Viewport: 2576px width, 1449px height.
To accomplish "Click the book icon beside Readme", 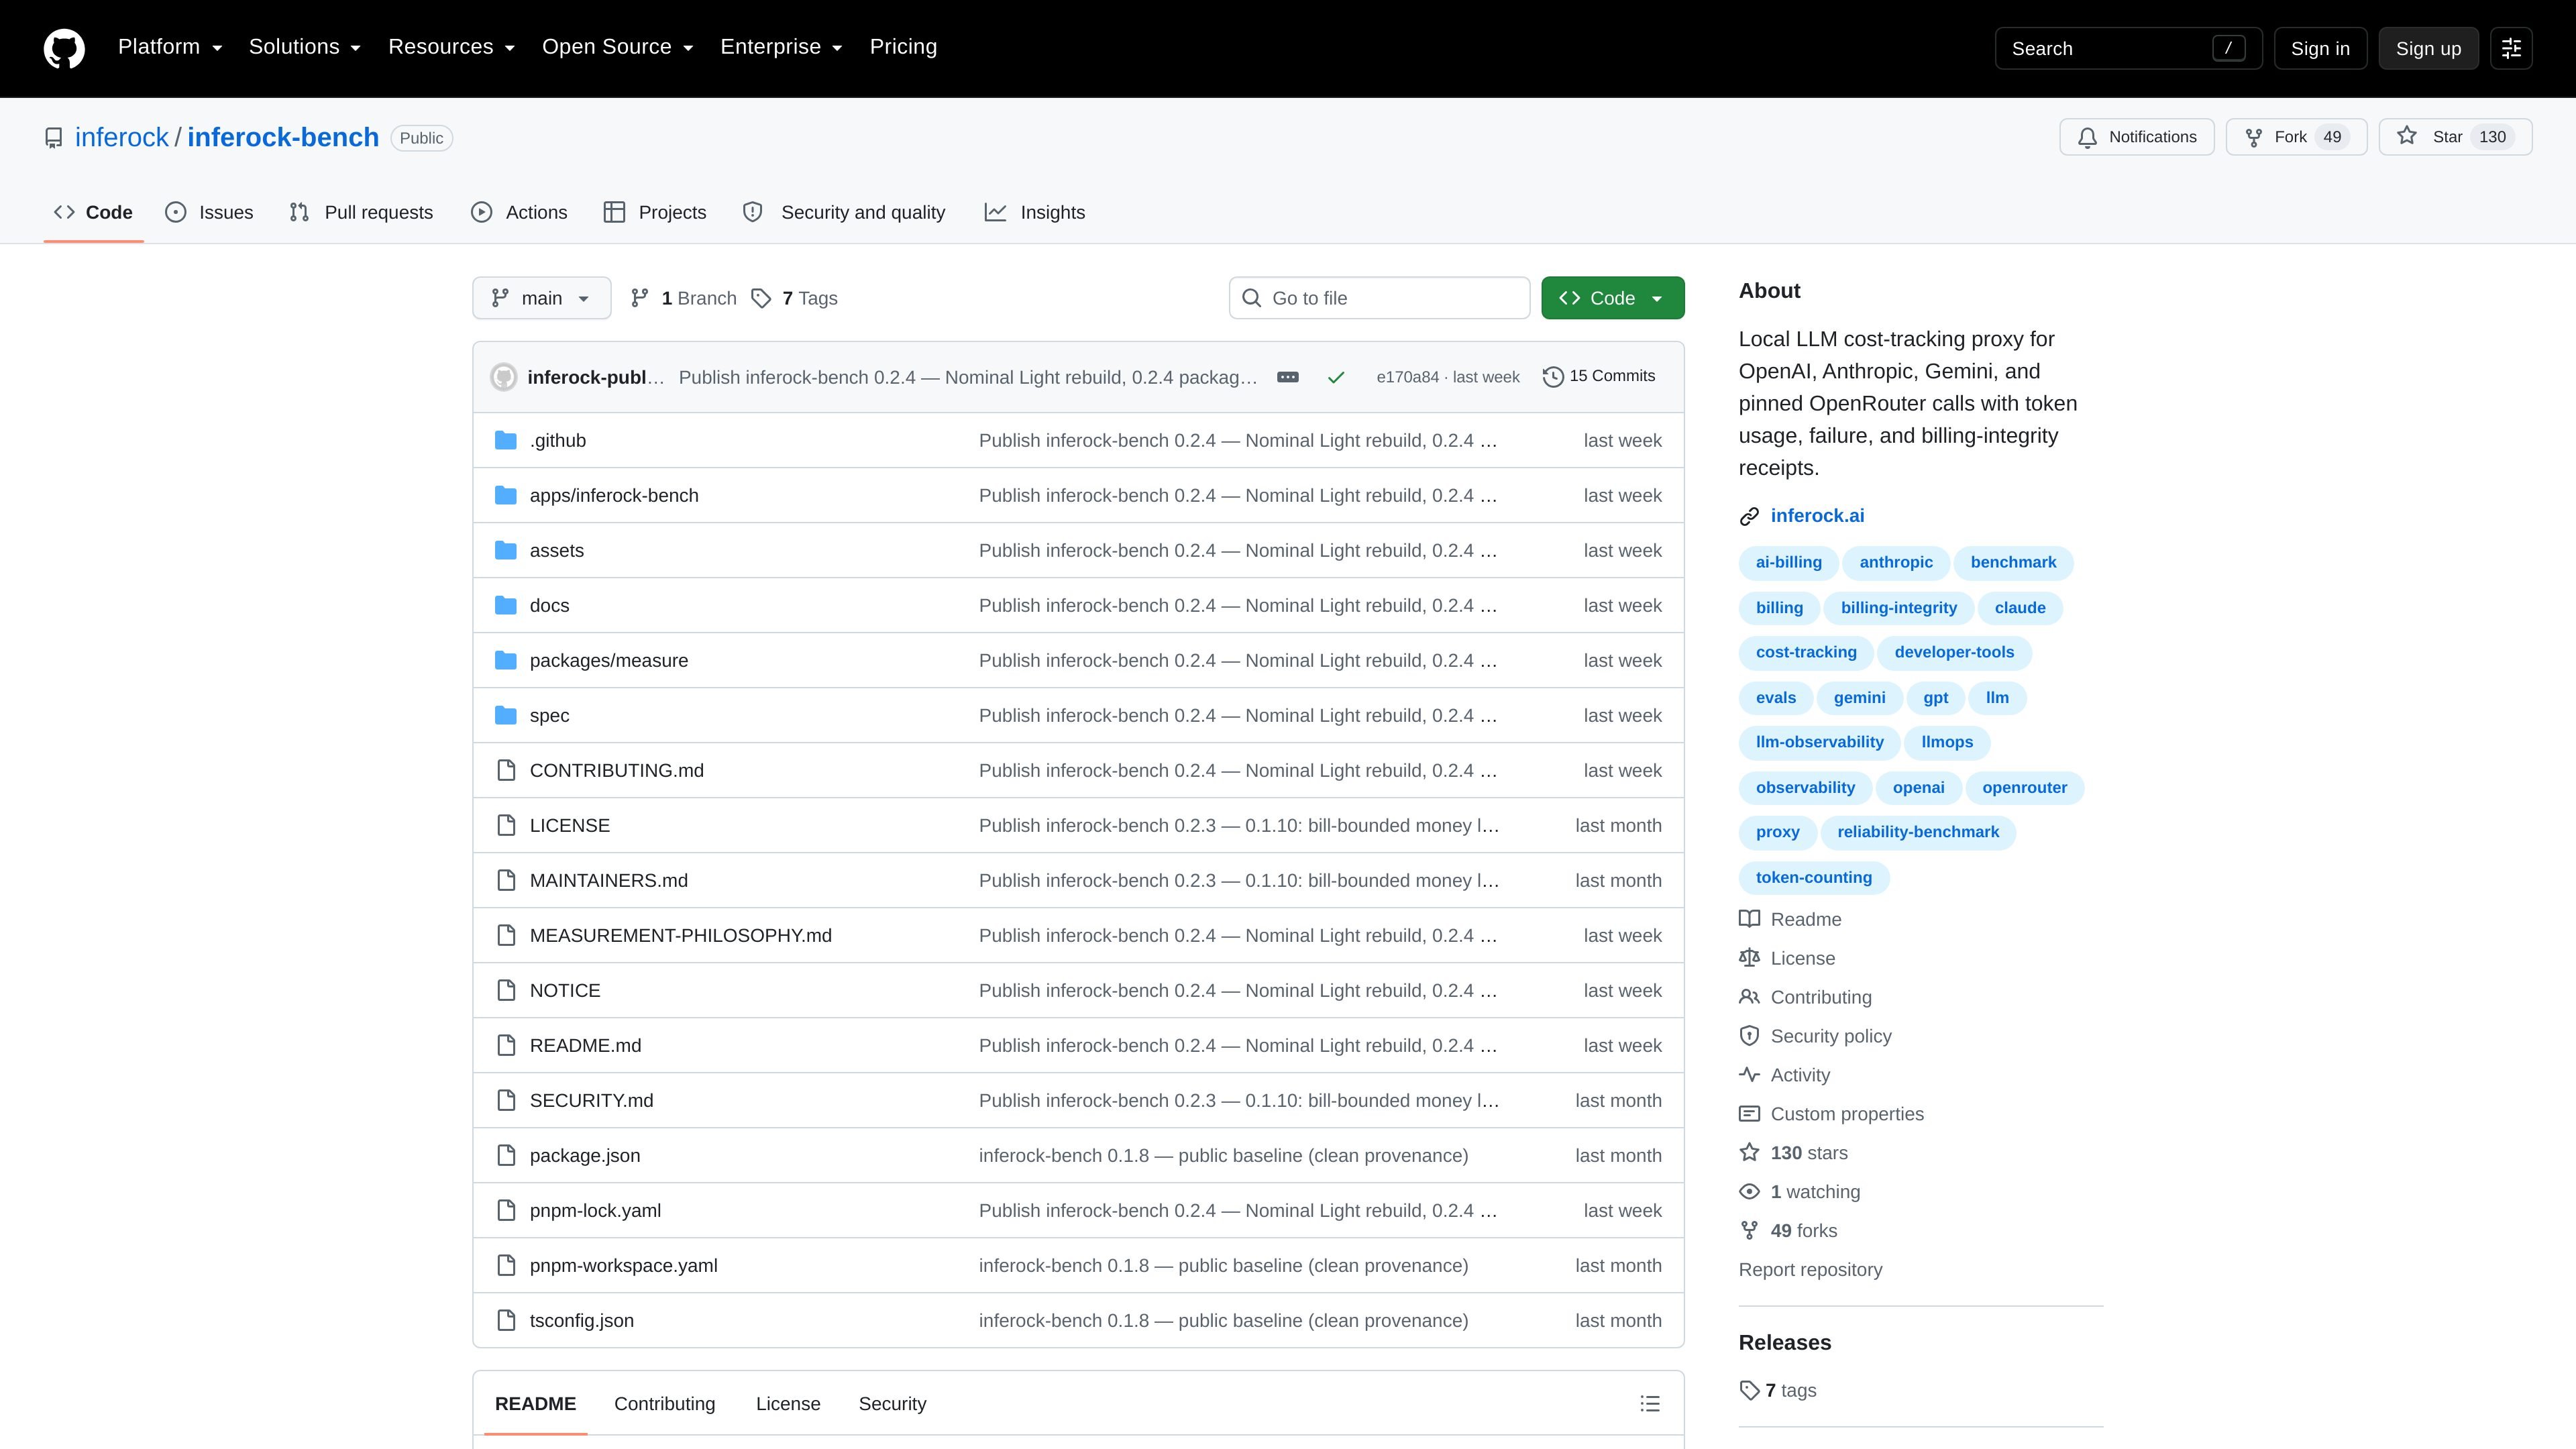I will (x=1749, y=919).
